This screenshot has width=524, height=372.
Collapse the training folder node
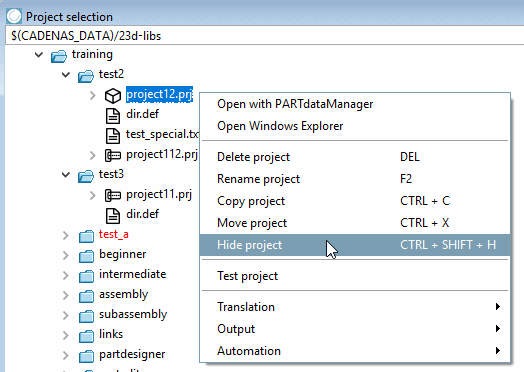pos(39,54)
